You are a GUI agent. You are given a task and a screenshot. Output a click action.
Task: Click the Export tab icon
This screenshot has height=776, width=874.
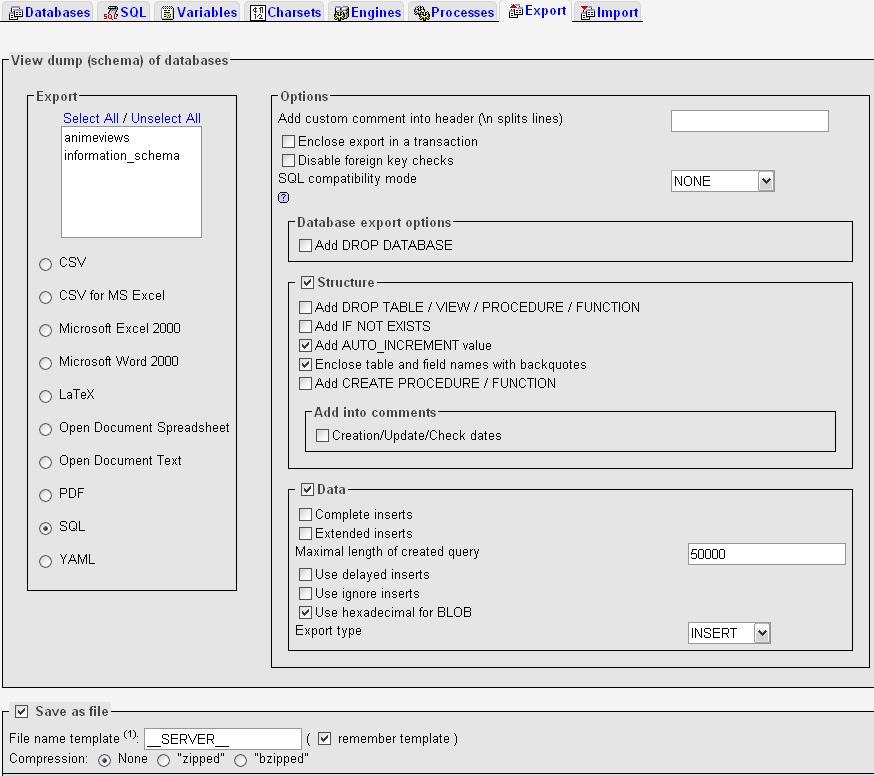point(516,11)
